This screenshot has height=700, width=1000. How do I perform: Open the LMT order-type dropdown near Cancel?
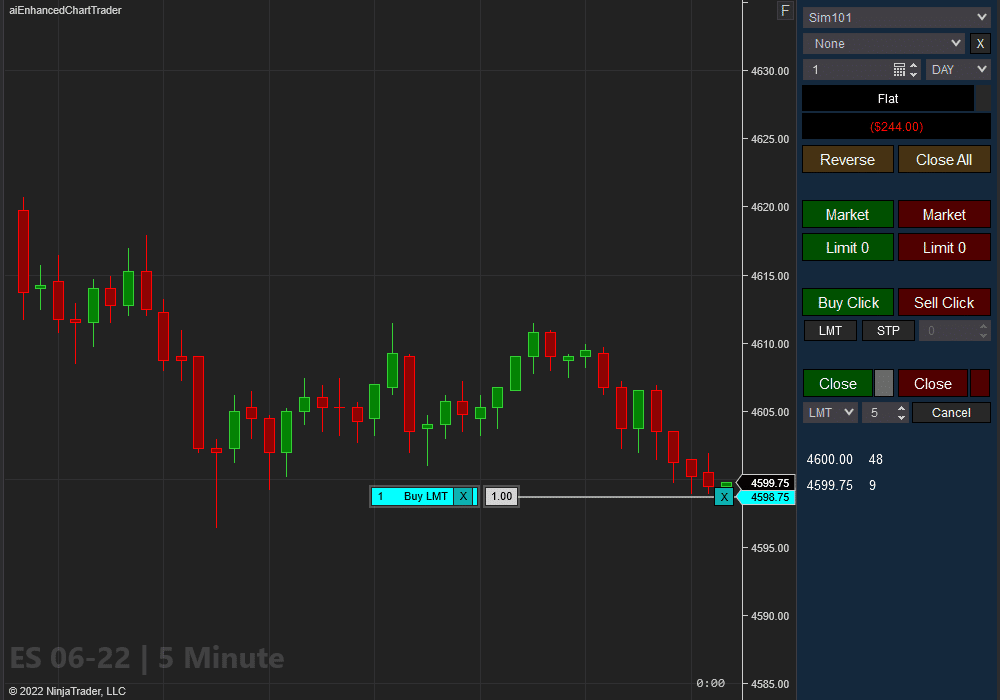coord(830,412)
